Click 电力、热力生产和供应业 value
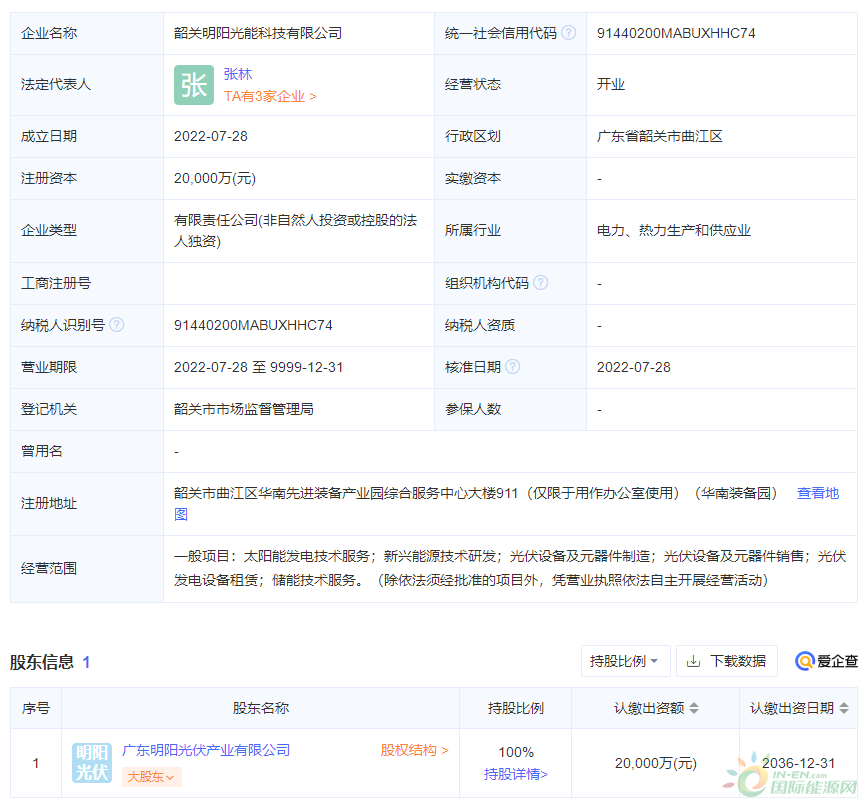 coord(674,230)
